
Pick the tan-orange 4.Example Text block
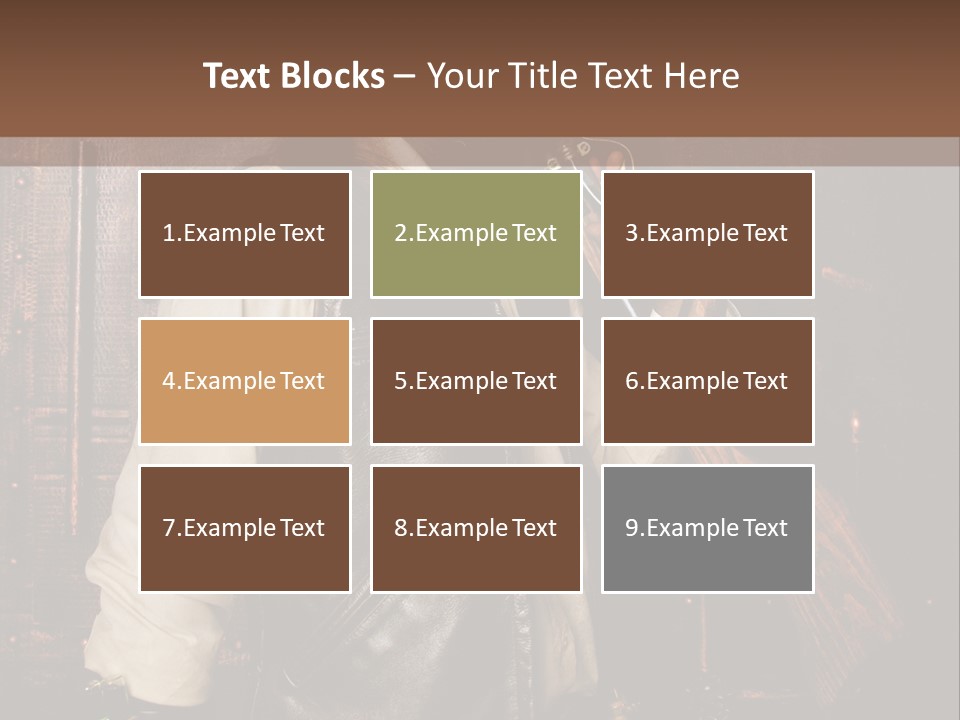coord(245,381)
